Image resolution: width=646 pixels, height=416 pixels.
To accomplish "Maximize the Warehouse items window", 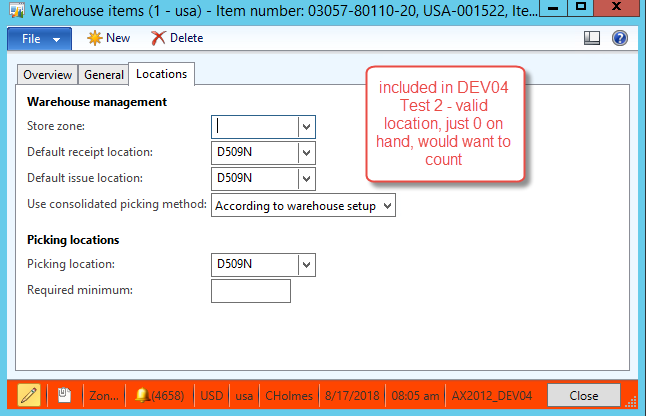I will coord(581,7).
